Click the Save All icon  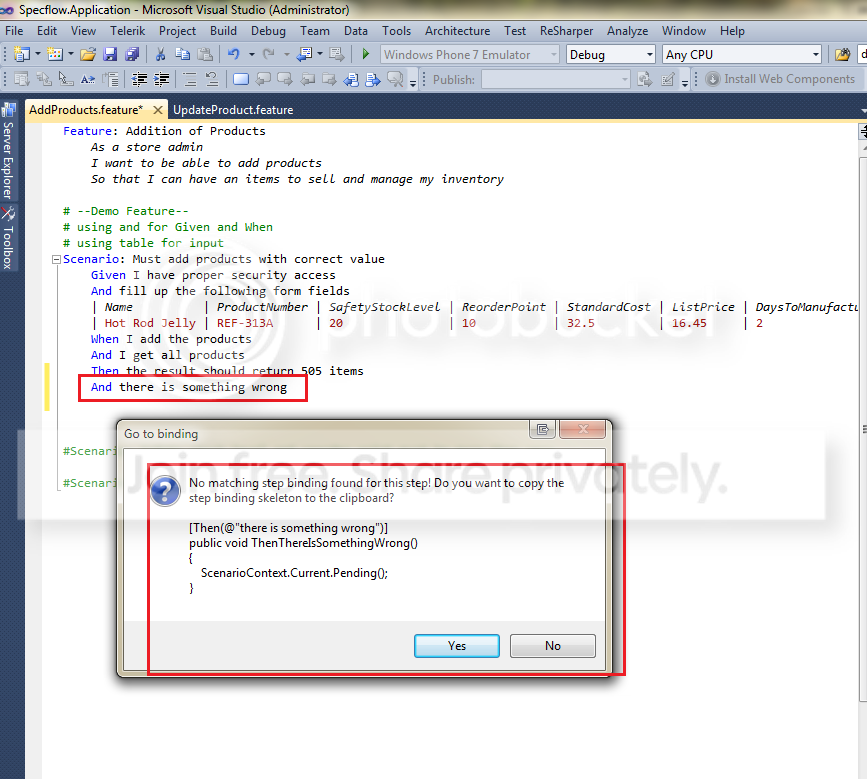point(132,54)
